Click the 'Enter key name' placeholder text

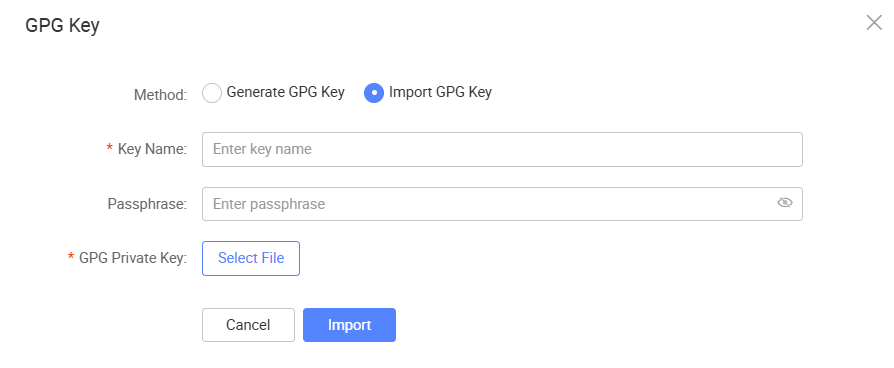coord(262,149)
